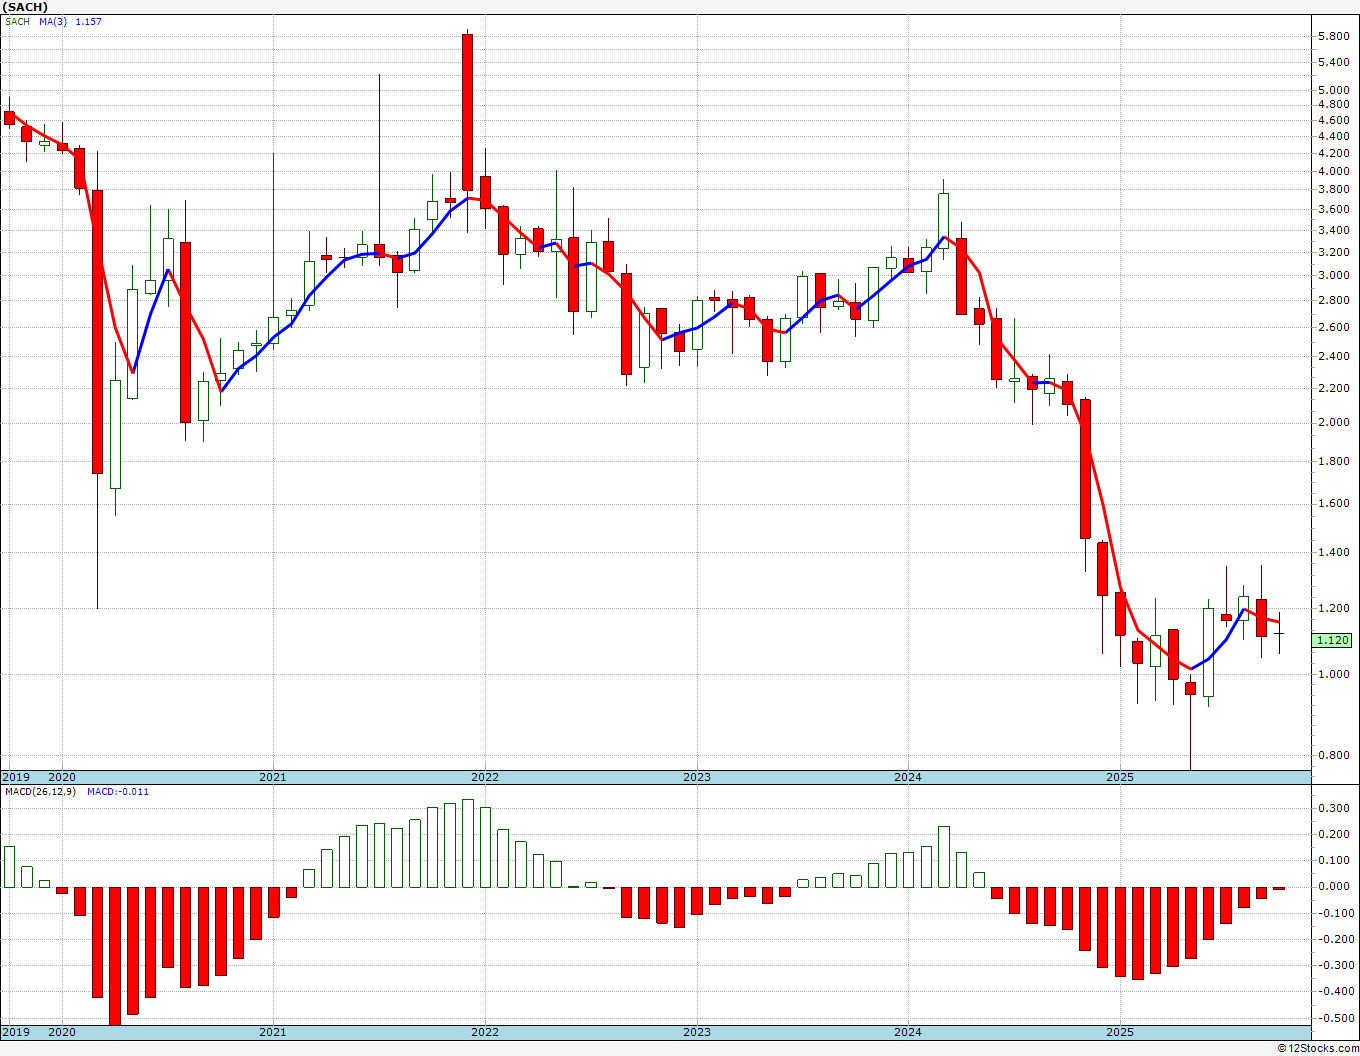1360x1056 pixels.
Task: Click the 1.400 price axis label
Action: pyautogui.click(x=1334, y=553)
